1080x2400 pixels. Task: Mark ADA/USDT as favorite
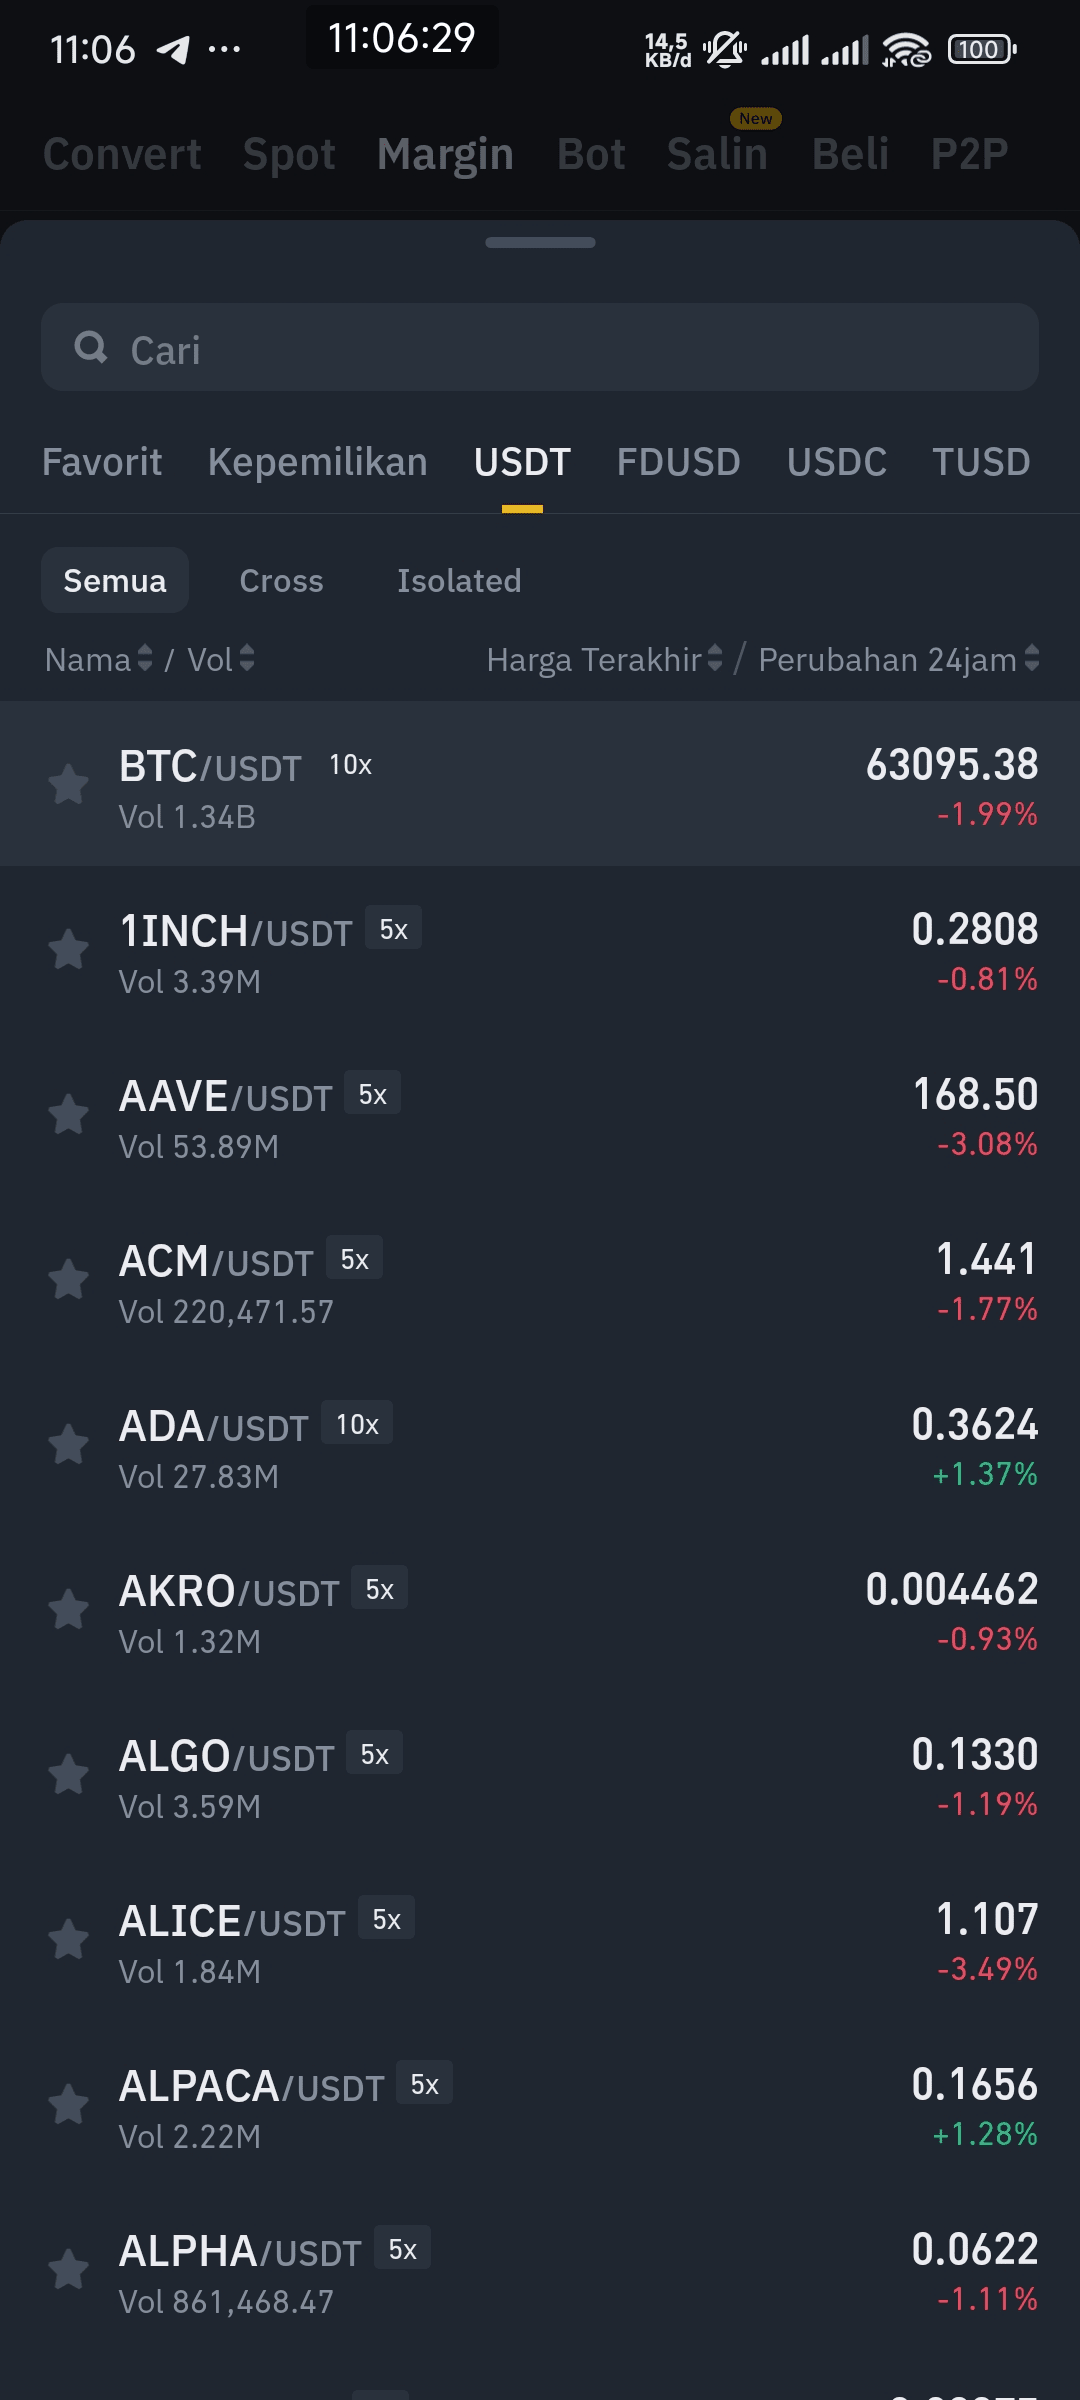point(69,1445)
